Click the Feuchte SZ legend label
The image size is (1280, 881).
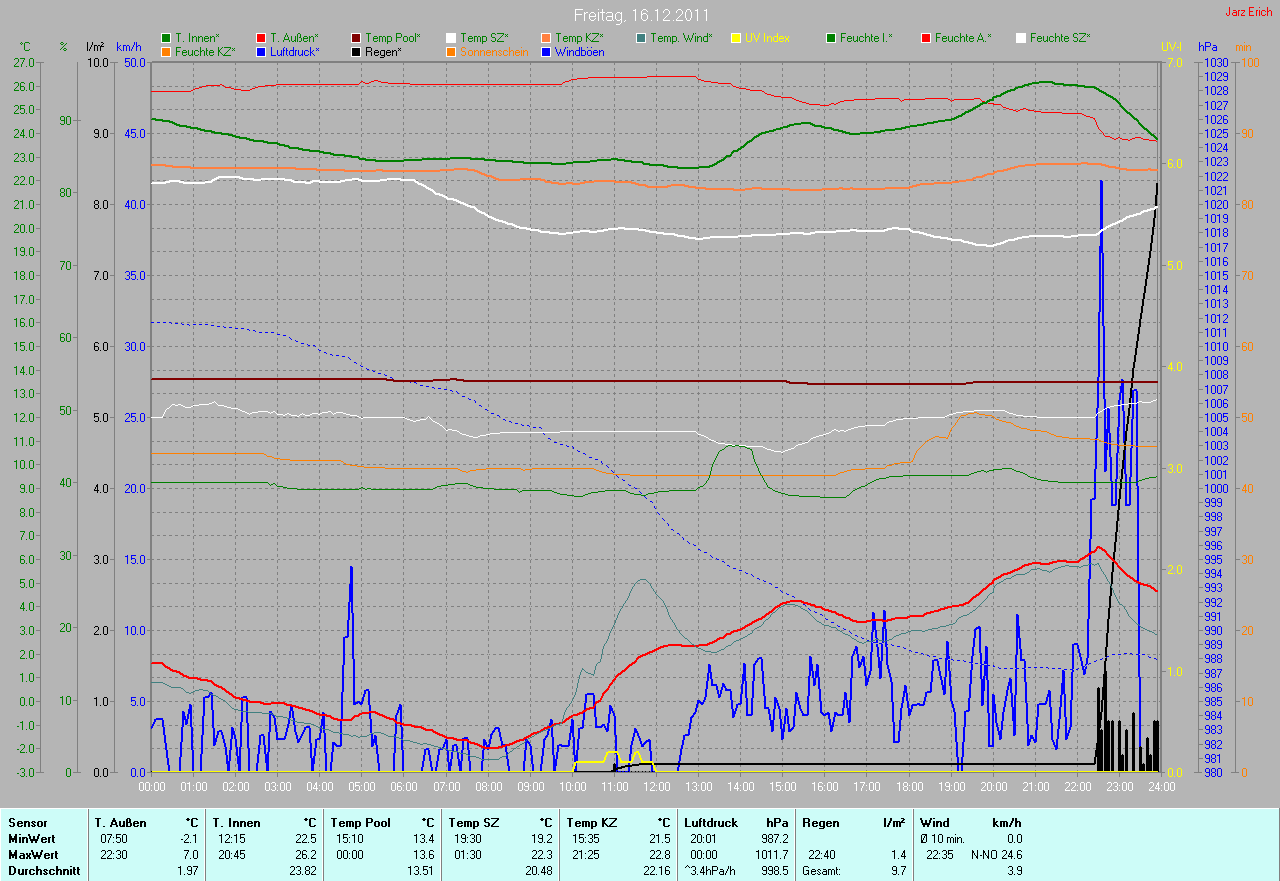tap(1059, 38)
